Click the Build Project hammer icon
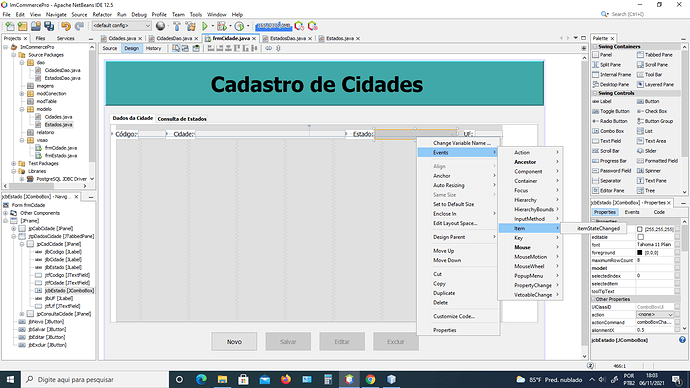 coord(177,26)
